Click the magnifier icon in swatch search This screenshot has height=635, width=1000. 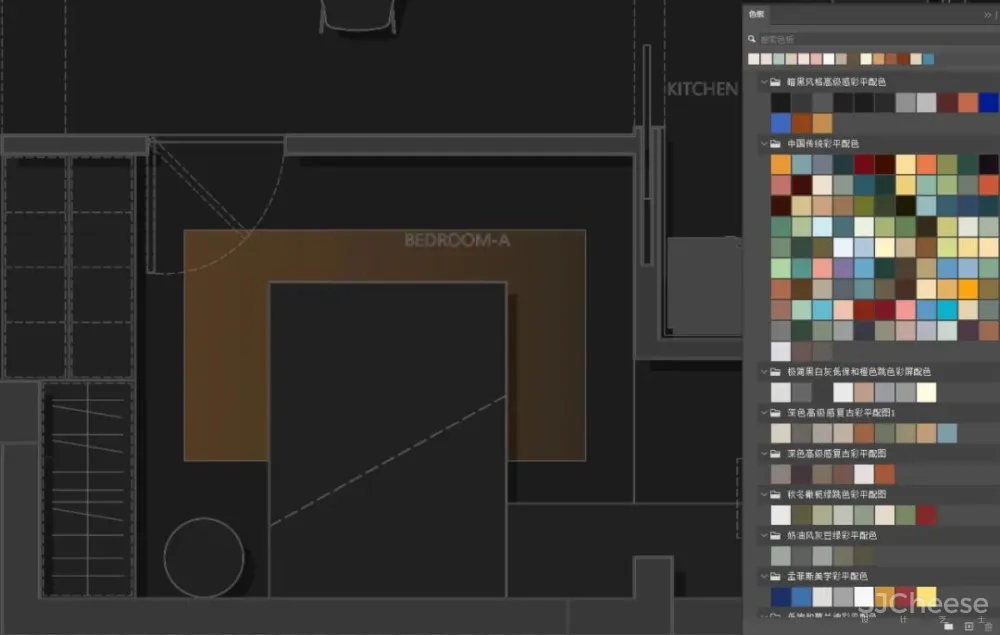pos(753,39)
